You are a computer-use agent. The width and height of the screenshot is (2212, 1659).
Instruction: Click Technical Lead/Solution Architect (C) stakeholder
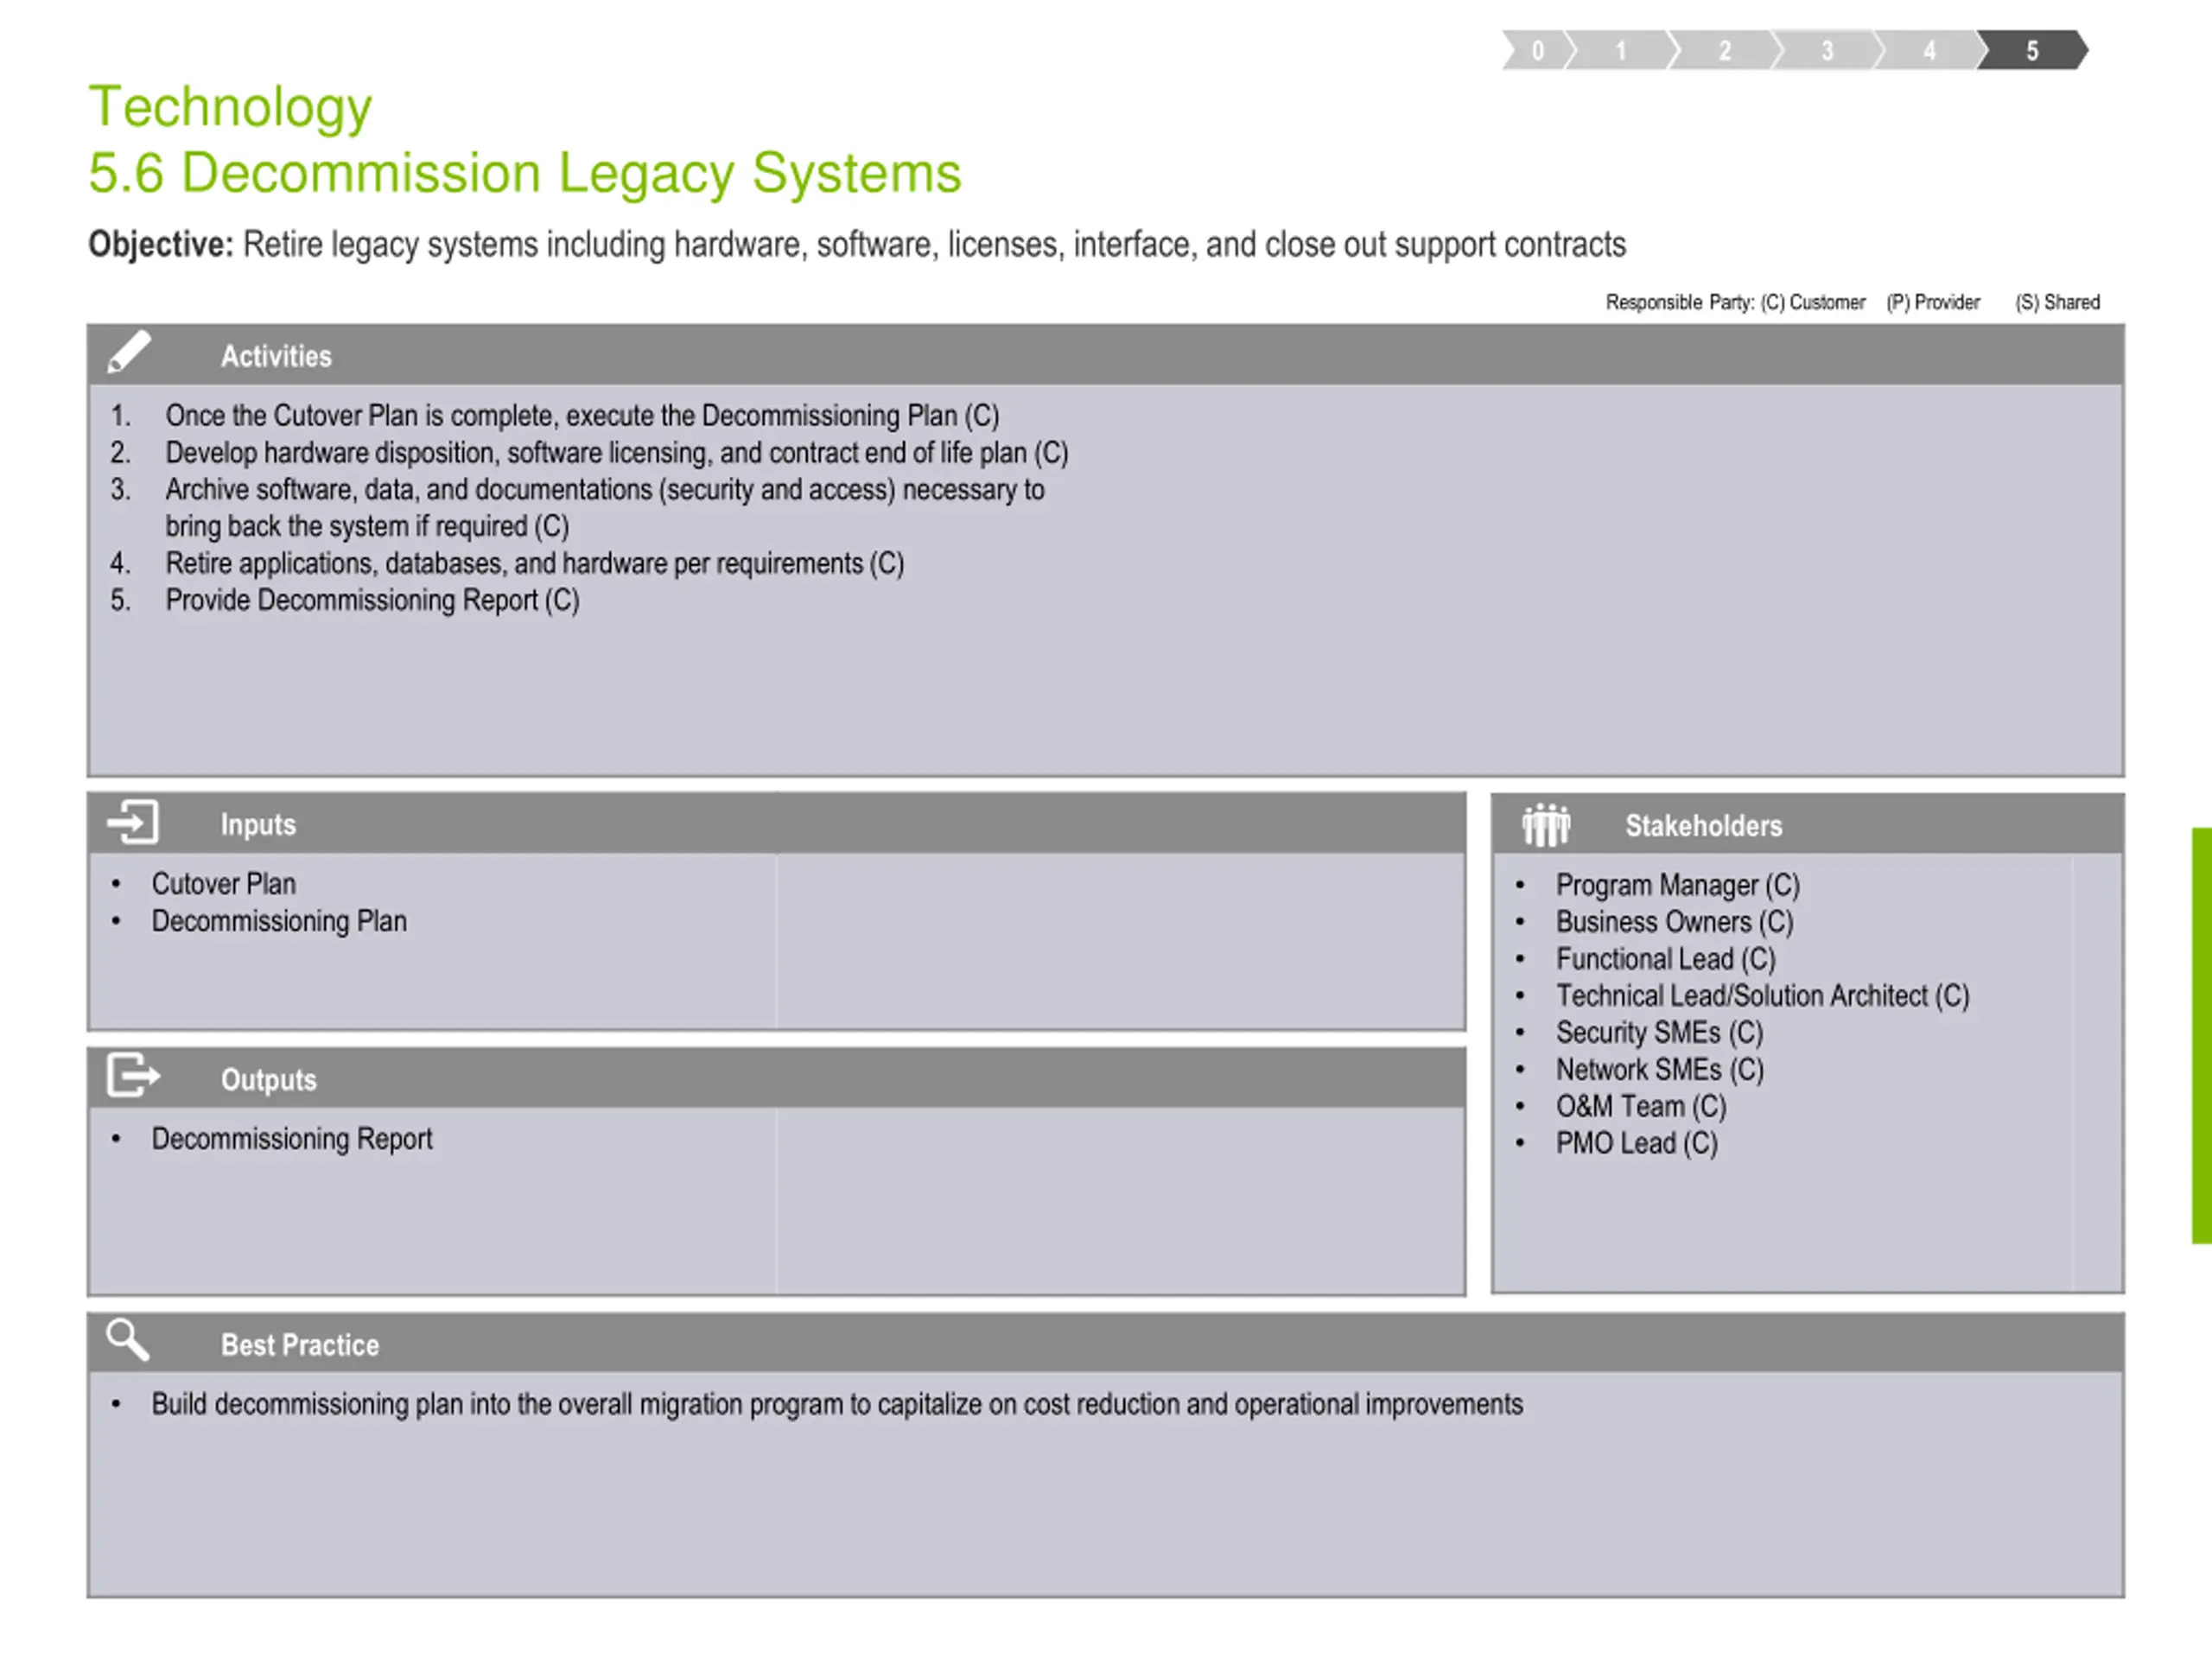pos(1763,996)
